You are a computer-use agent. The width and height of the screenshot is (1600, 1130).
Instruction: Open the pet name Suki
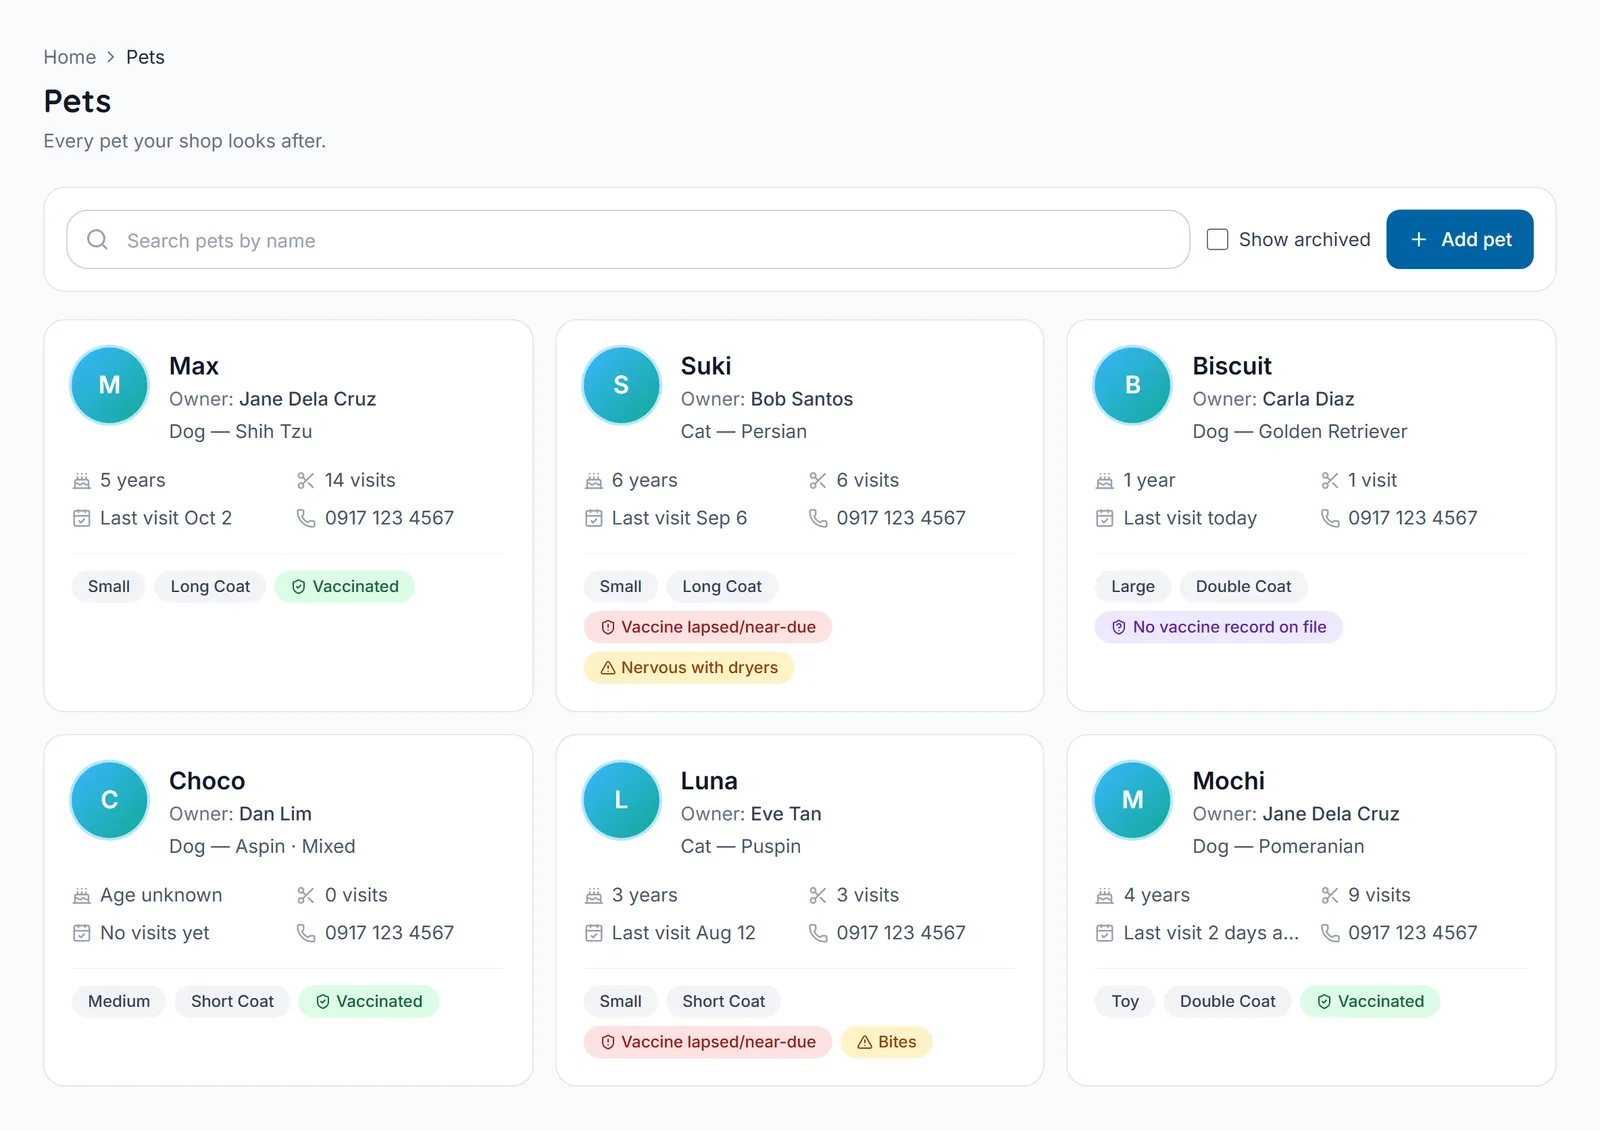click(706, 366)
